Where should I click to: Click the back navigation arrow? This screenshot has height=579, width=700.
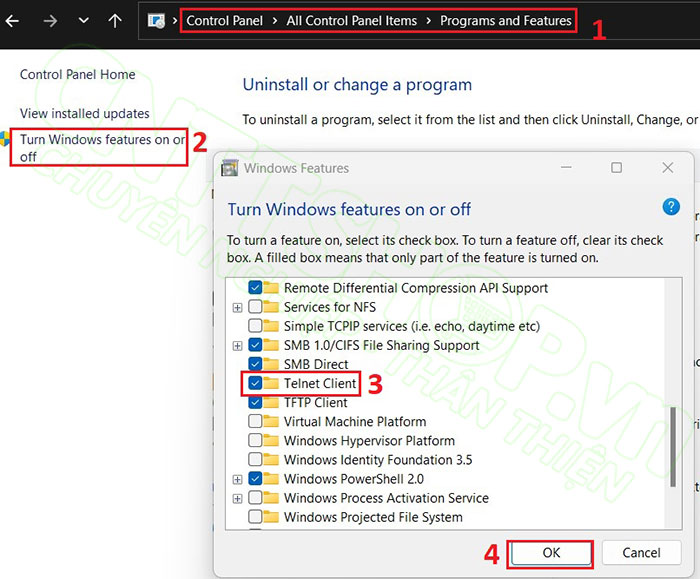coord(13,20)
